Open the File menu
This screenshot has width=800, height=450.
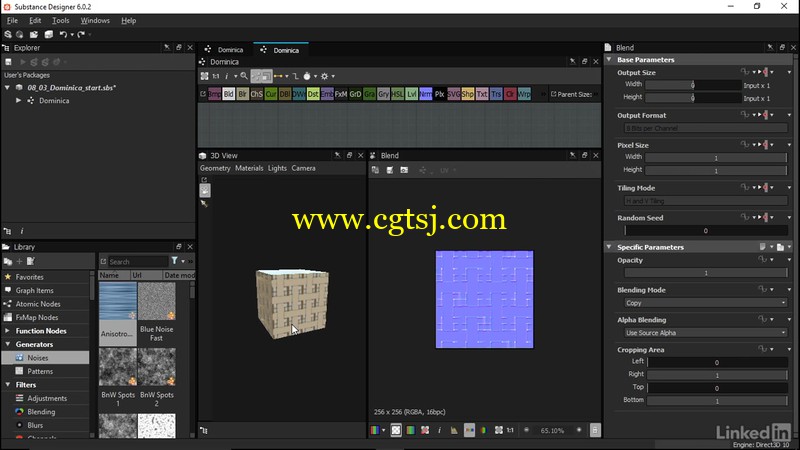12,20
